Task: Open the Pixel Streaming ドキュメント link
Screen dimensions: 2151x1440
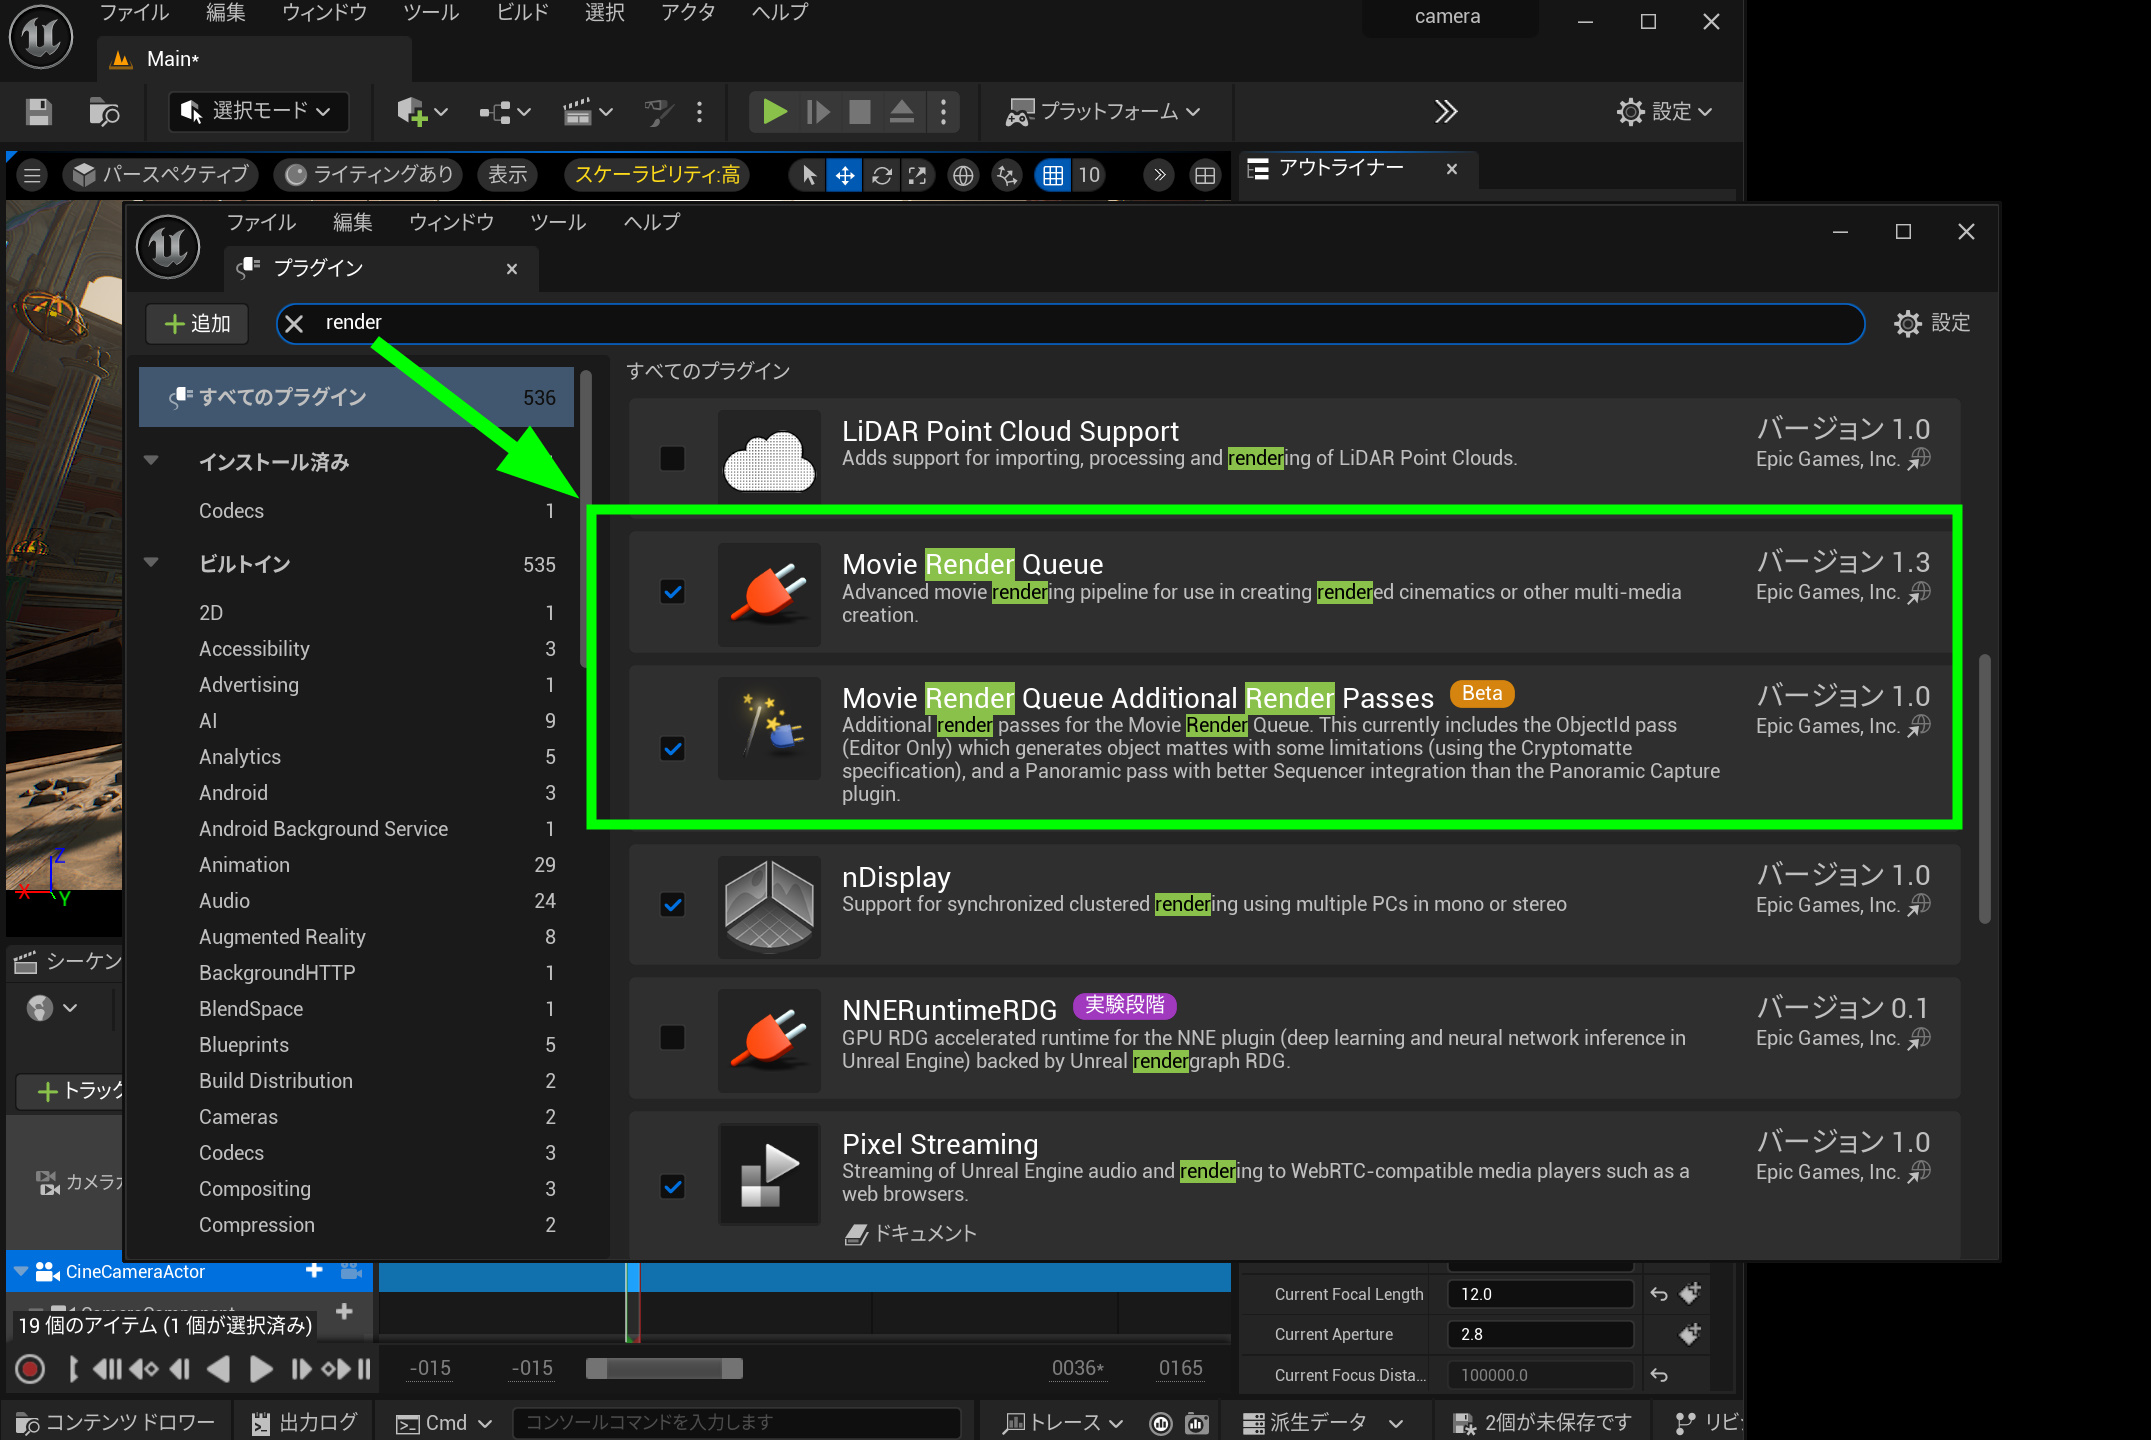Action: click(911, 1234)
